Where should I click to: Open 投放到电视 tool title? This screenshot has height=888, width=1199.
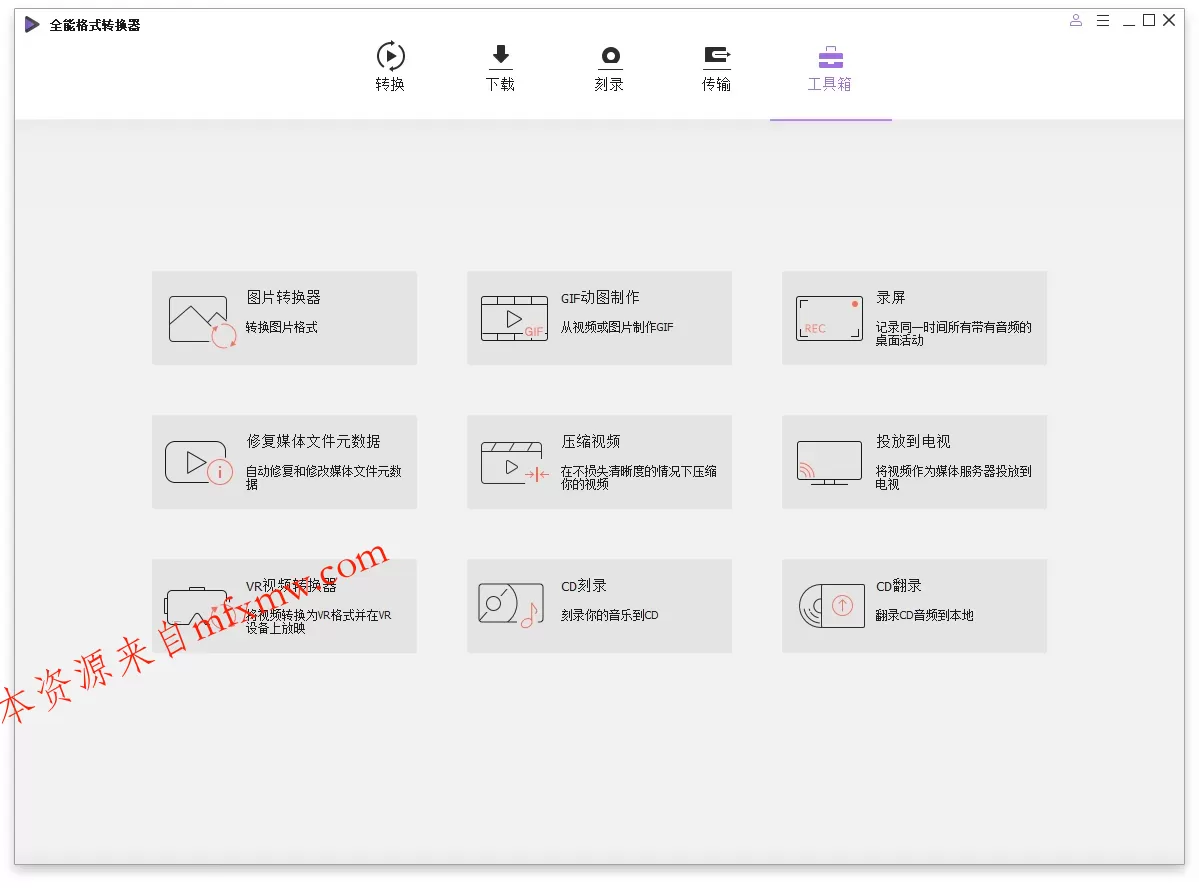point(913,441)
